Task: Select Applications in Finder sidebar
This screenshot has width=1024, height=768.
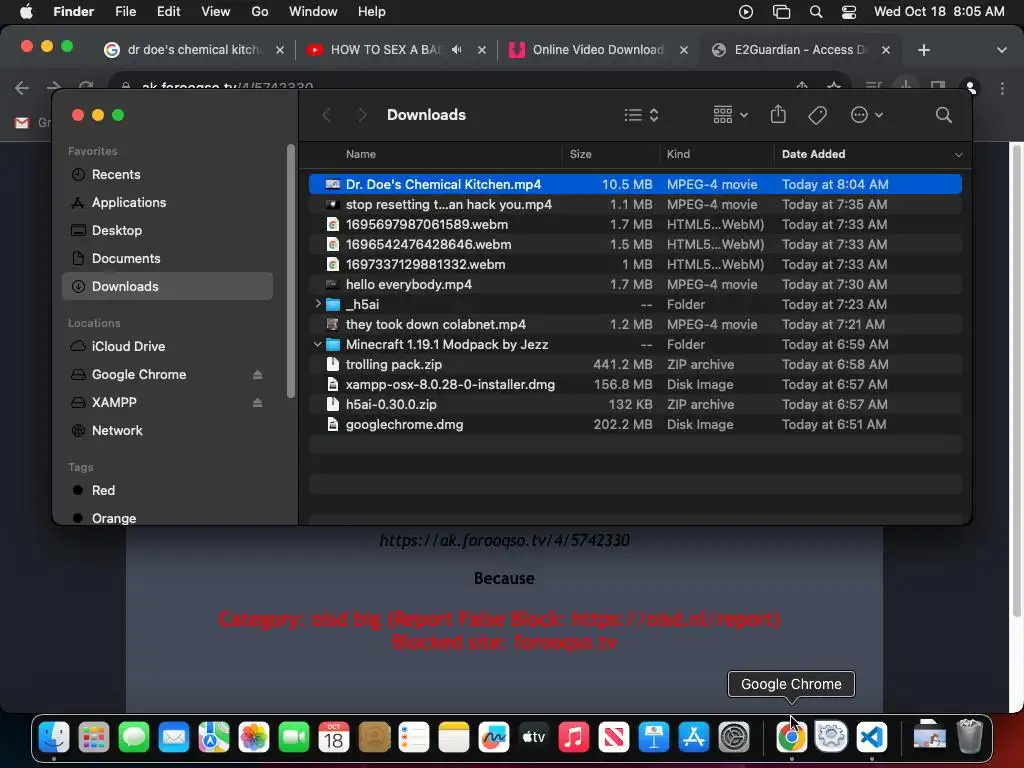Action: [x=167, y=202]
